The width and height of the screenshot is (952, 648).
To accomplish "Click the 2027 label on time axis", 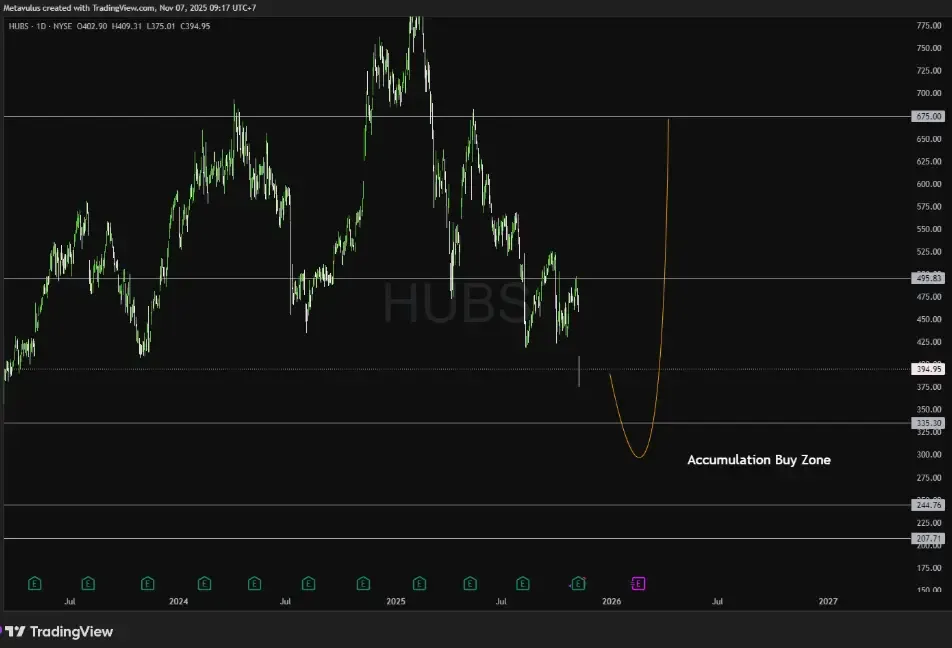I will (x=827, y=601).
